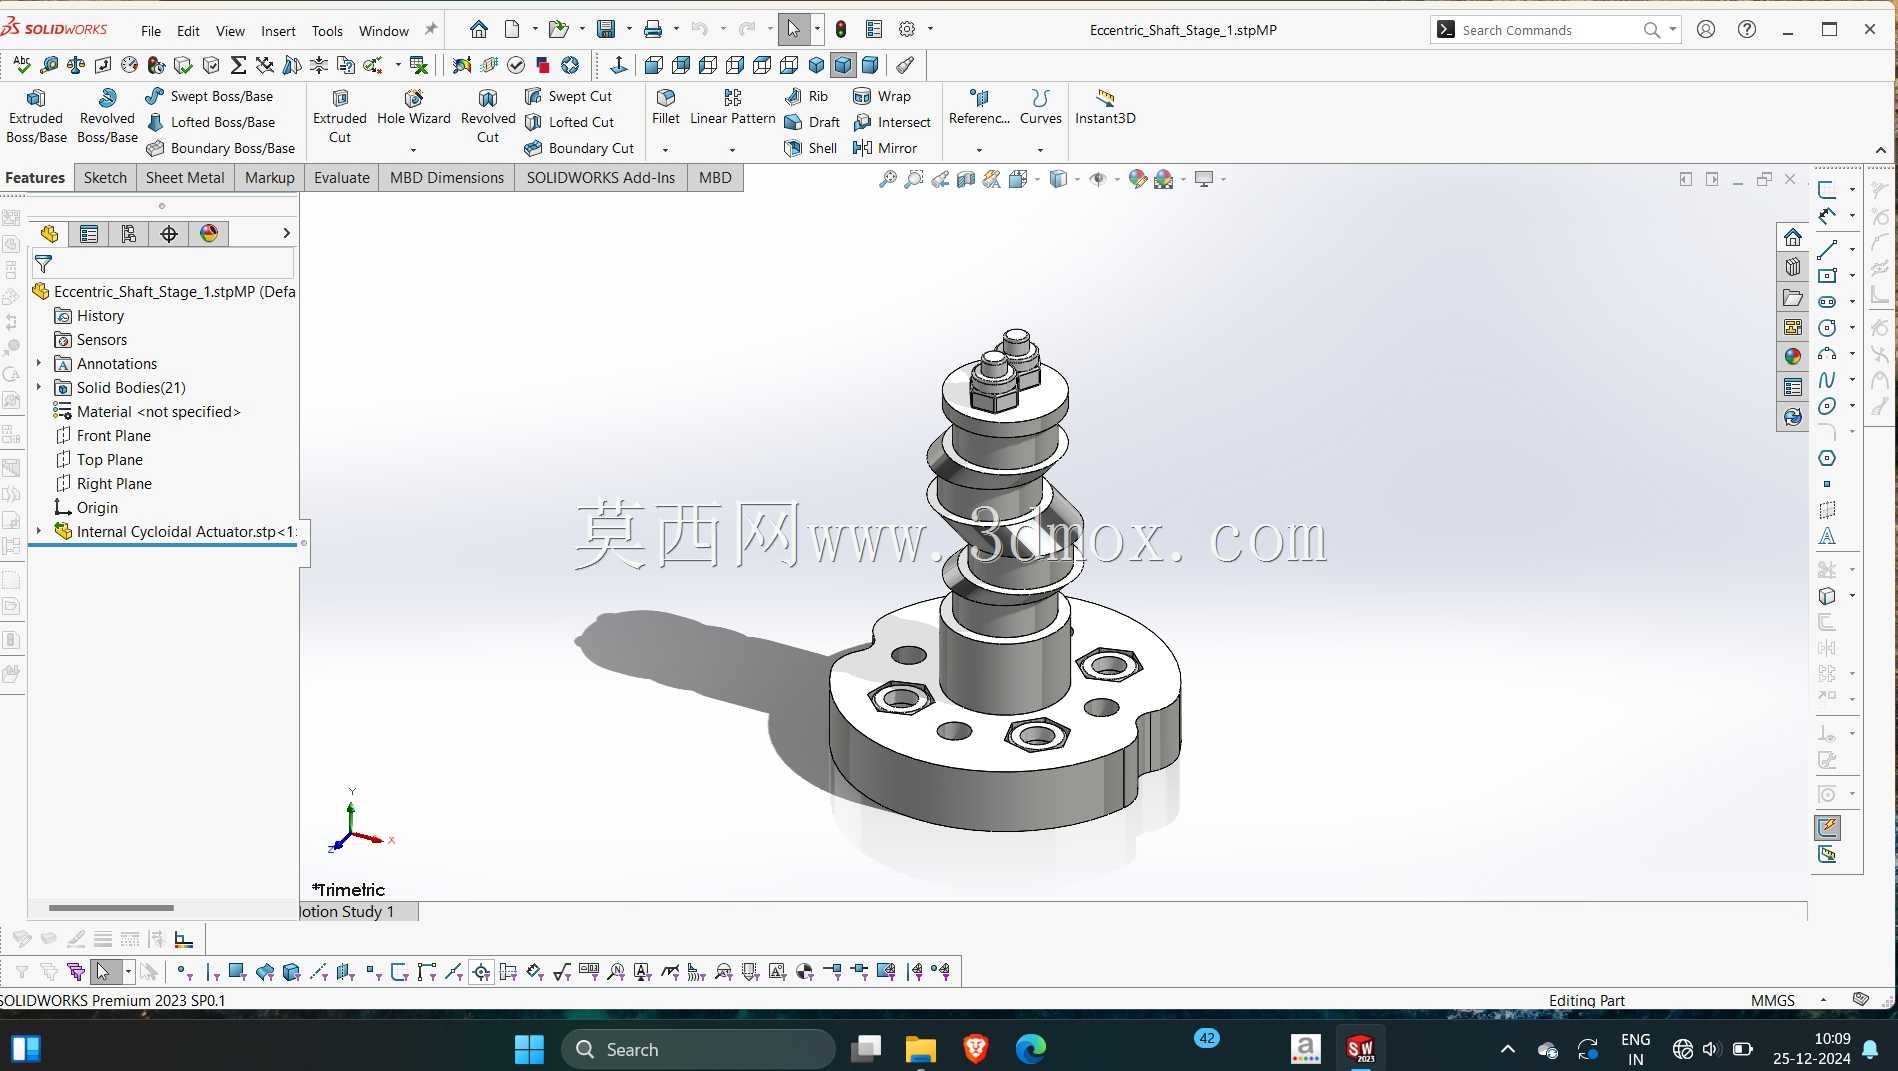Select the Wrap feature
The width and height of the screenshot is (1898, 1071).
coord(881,96)
